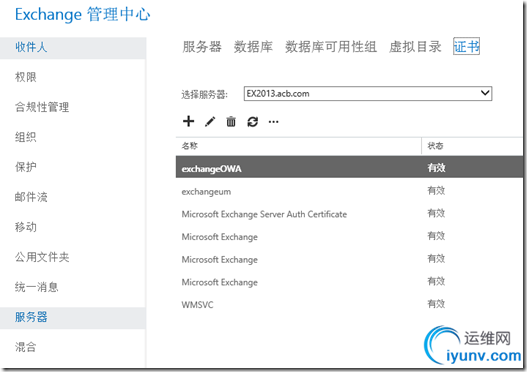Open the 数据库可用性组 tab

point(331,47)
